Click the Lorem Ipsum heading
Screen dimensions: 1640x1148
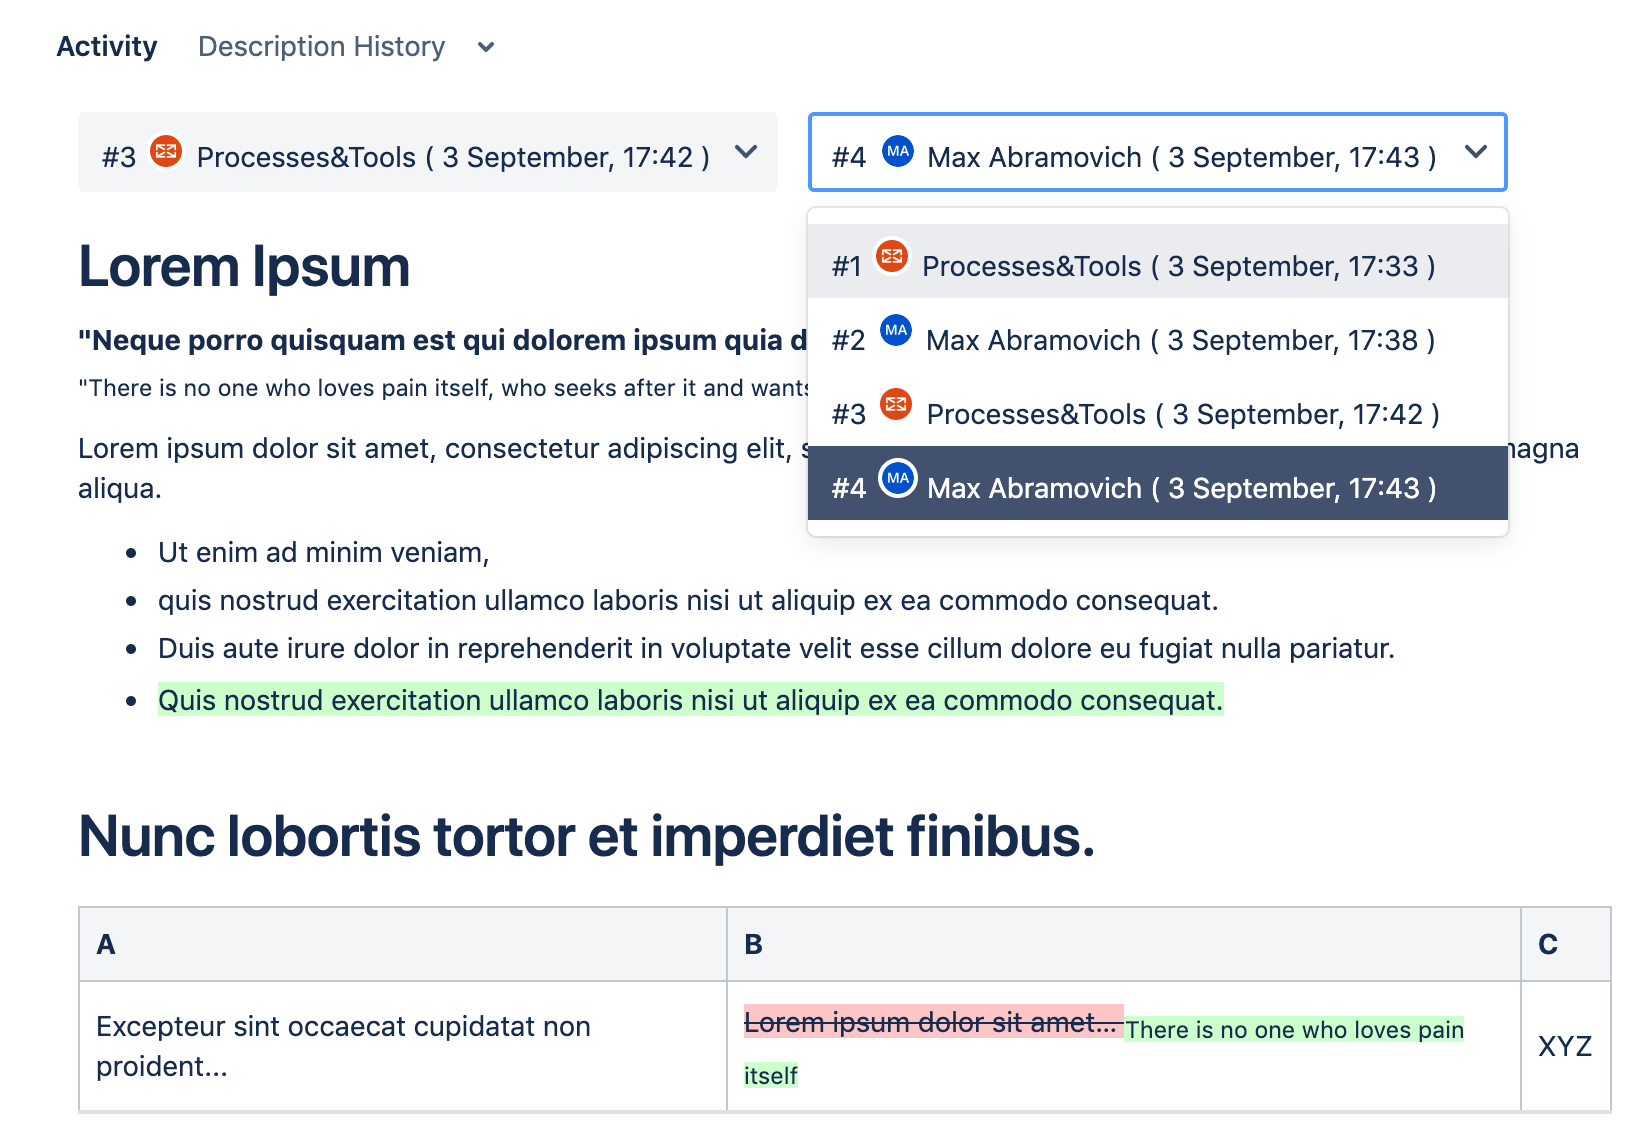[244, 267]
